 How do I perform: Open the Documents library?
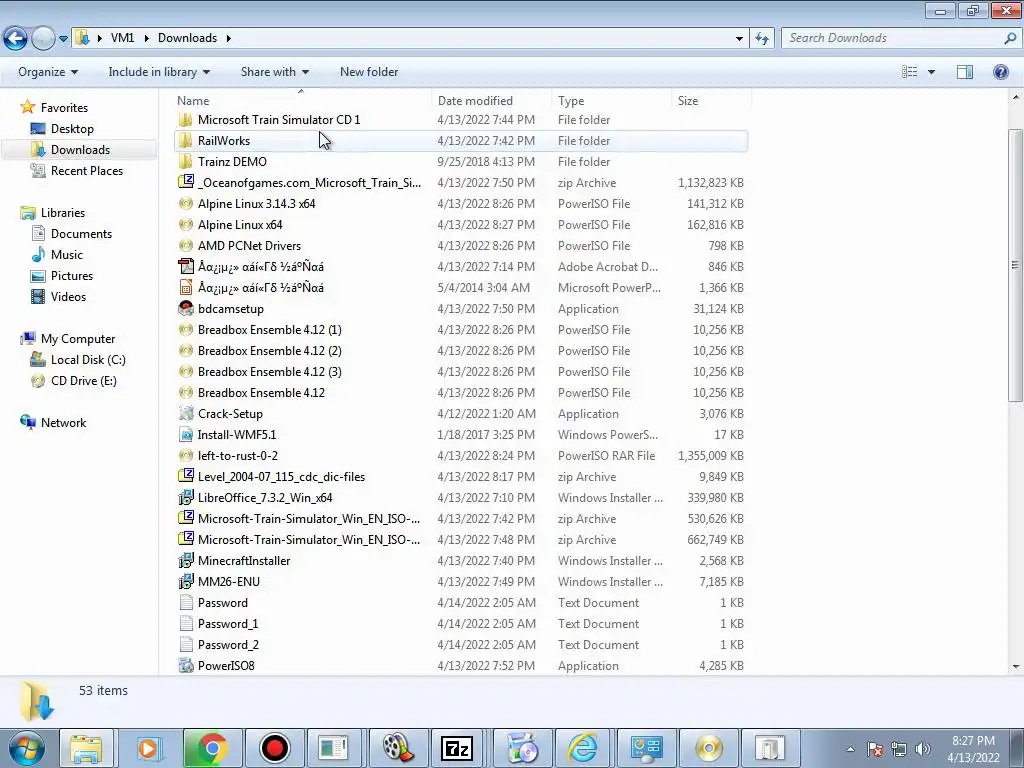click(x=81, y=234)
